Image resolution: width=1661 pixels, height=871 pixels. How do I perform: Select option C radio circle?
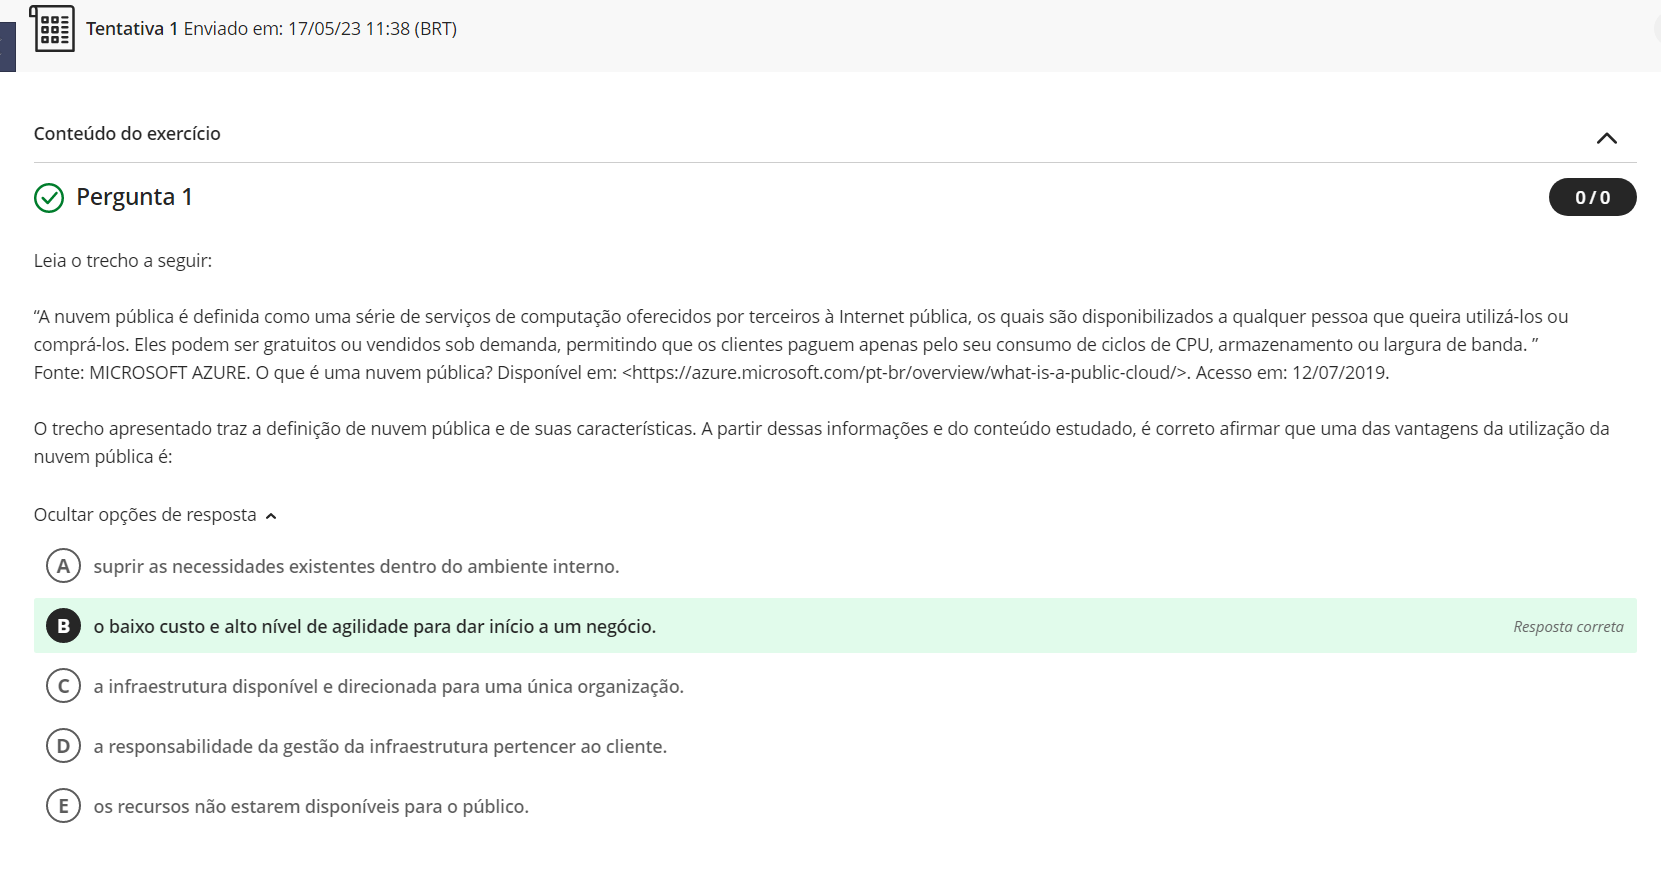point(63,686)
